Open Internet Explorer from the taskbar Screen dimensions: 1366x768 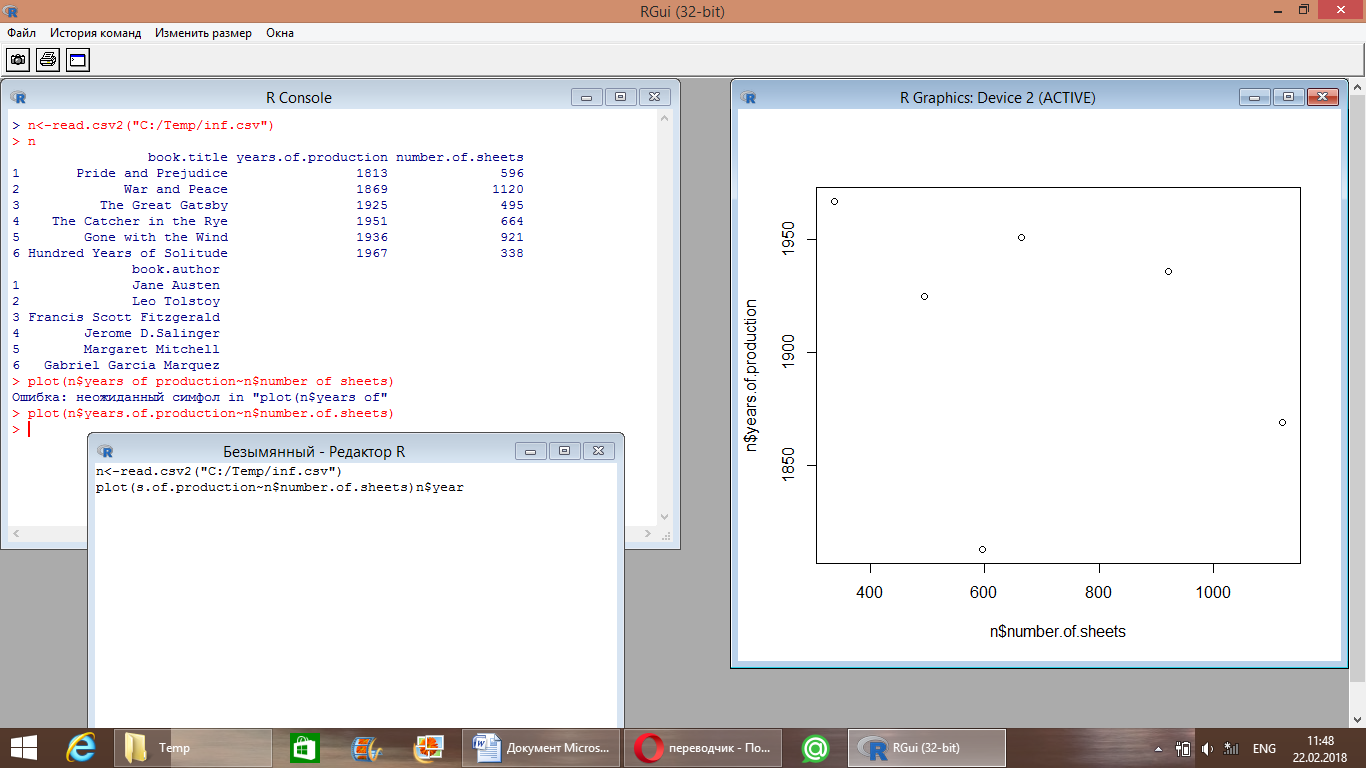coord(80,747)
